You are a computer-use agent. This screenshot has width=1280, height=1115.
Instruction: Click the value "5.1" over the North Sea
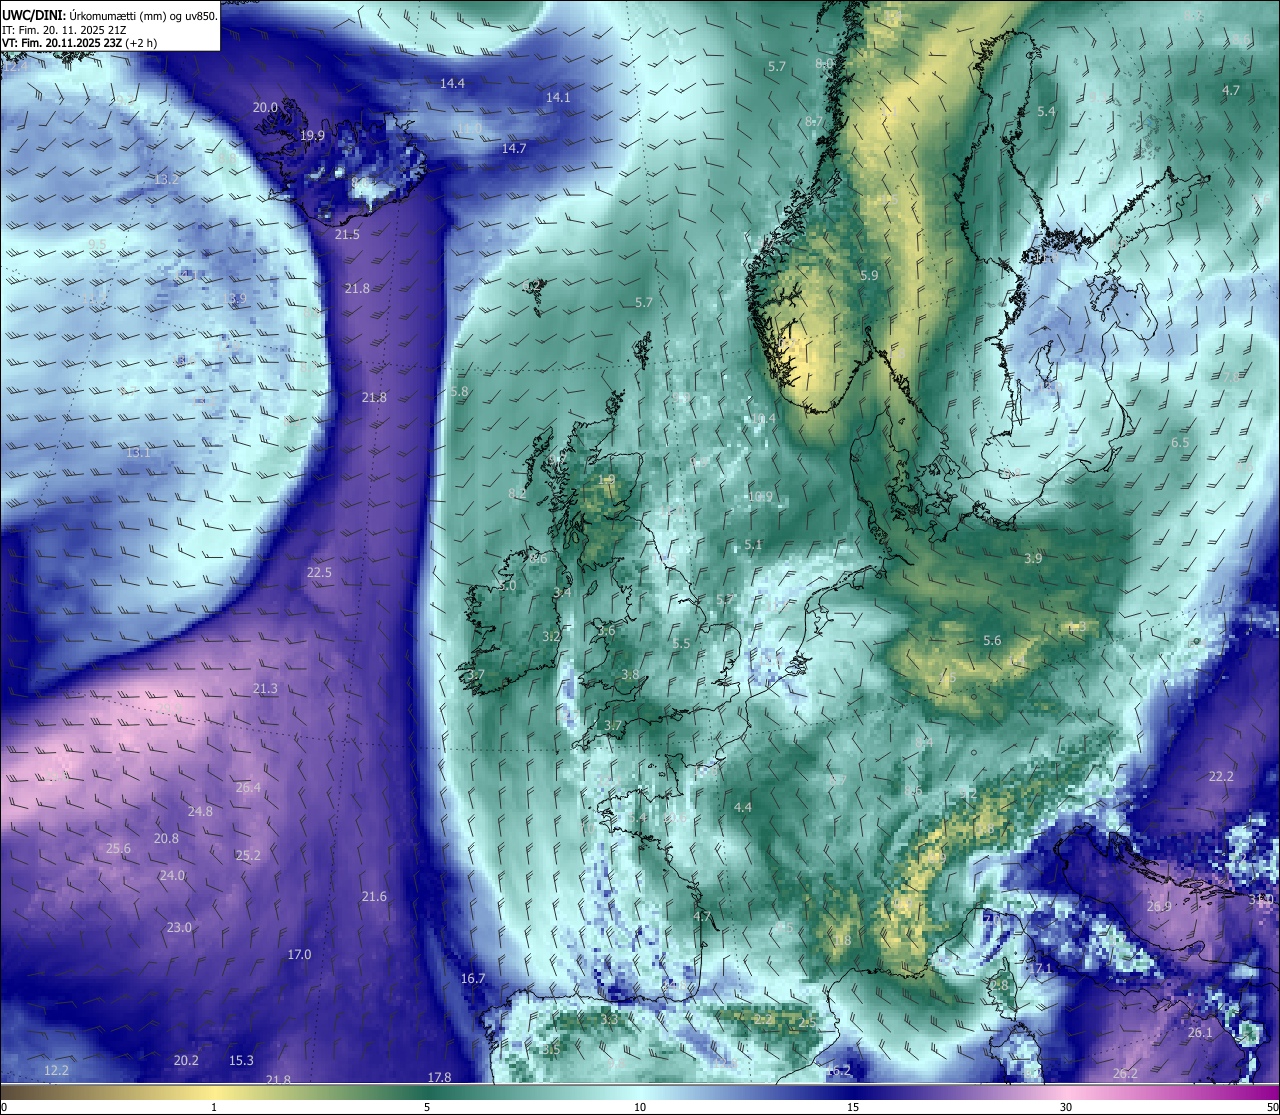click(x=753, y=544)
